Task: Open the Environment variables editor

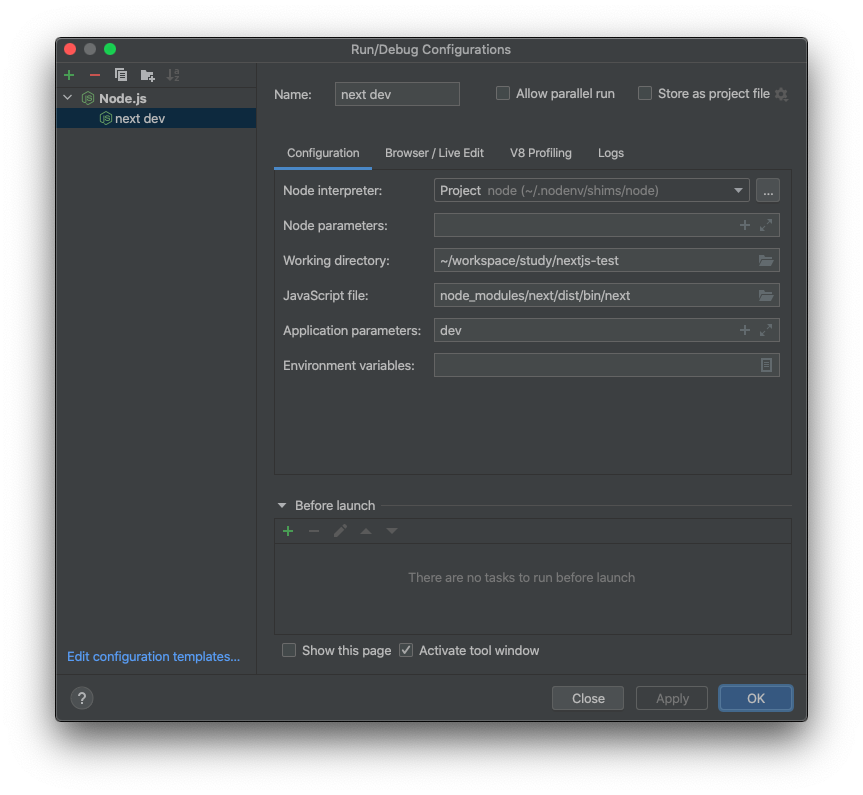Action: tap(766, 365)
